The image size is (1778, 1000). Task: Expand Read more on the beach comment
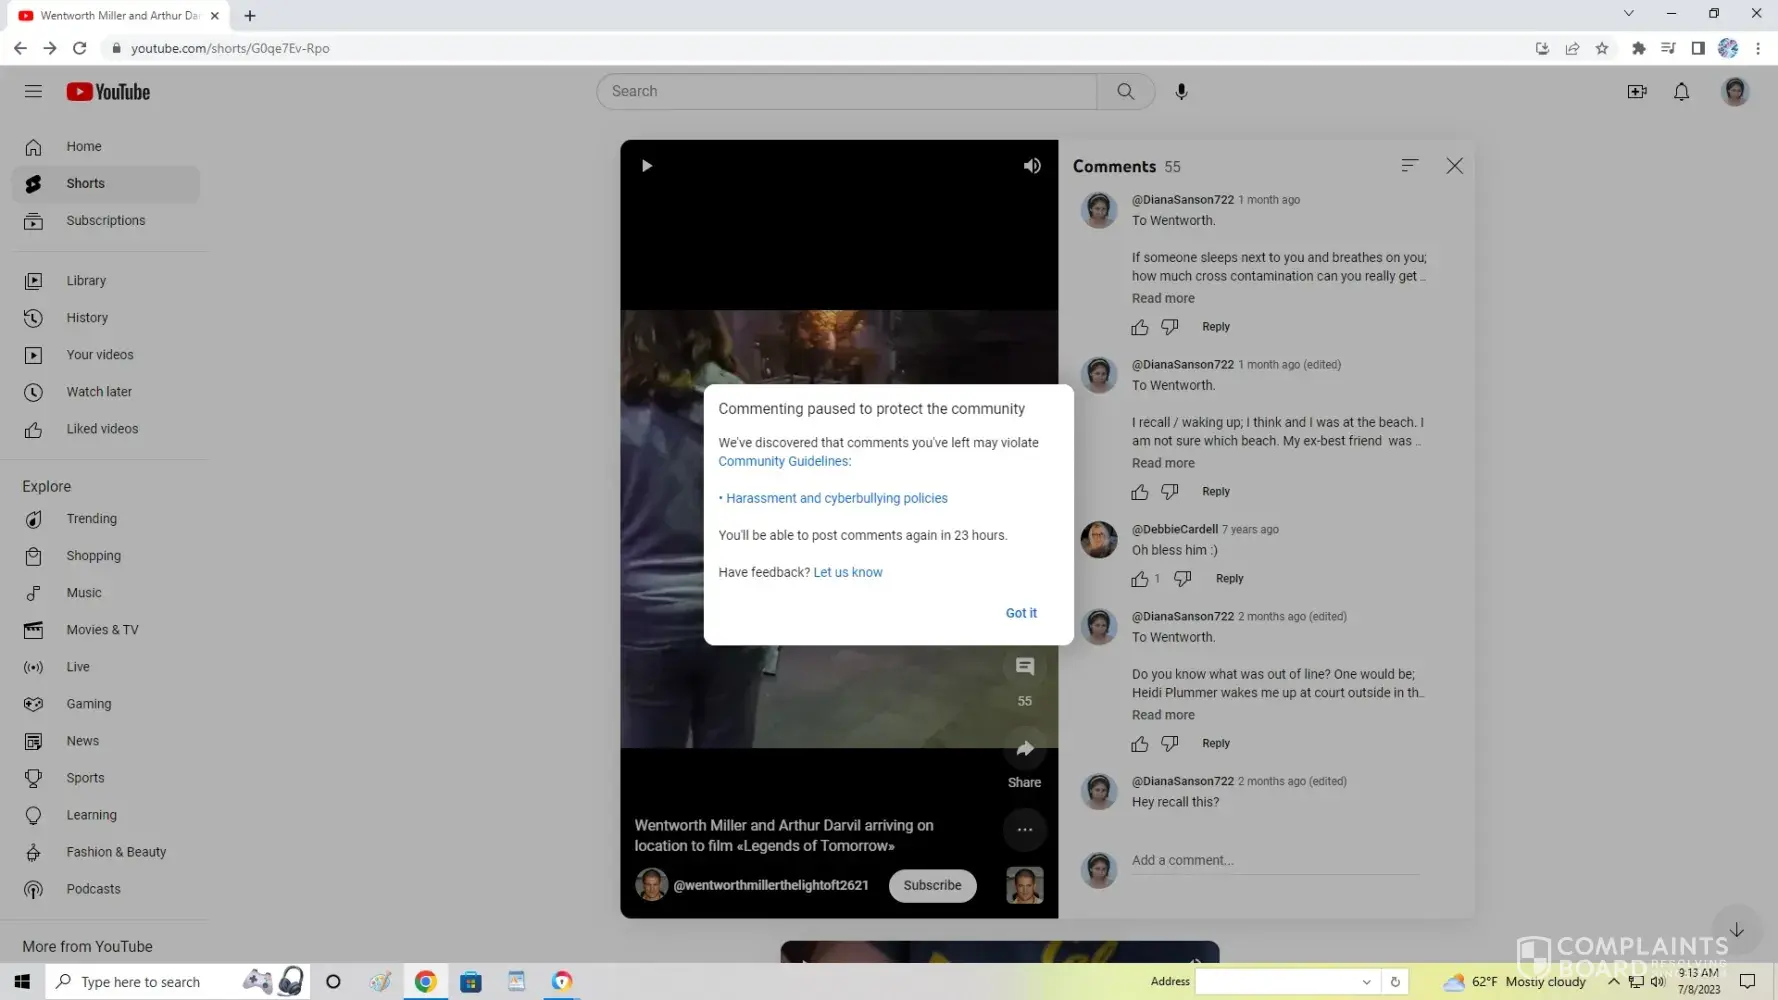(1162, 463)
